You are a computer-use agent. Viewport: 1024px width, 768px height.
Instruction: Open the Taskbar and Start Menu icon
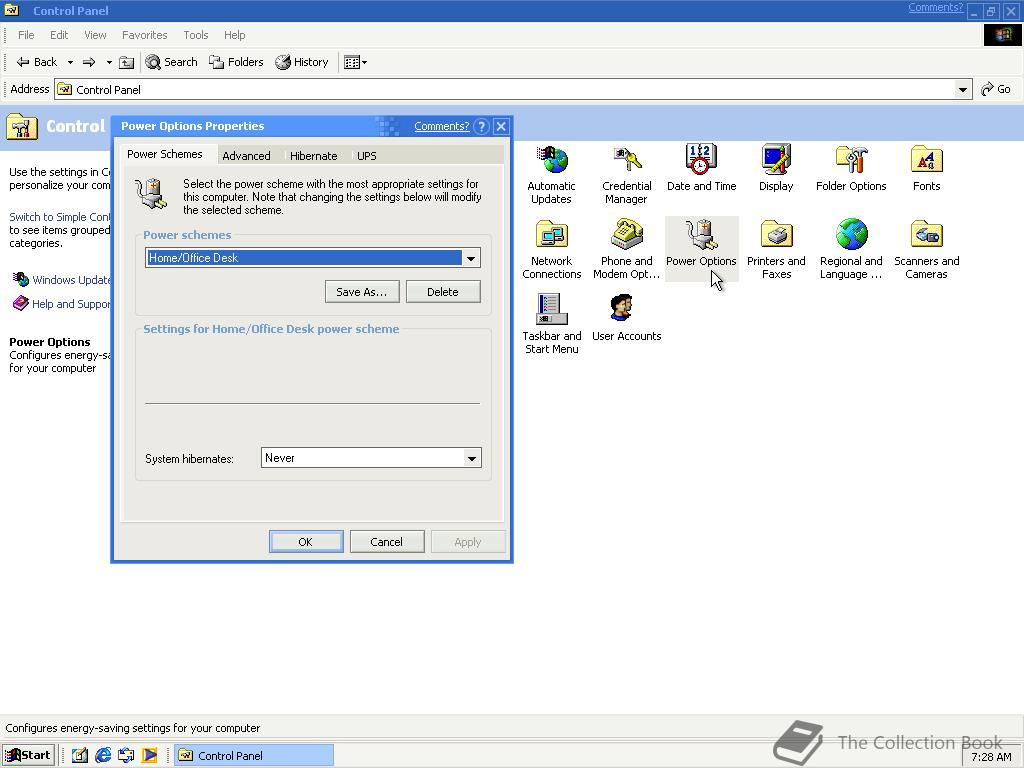(551, 324)
